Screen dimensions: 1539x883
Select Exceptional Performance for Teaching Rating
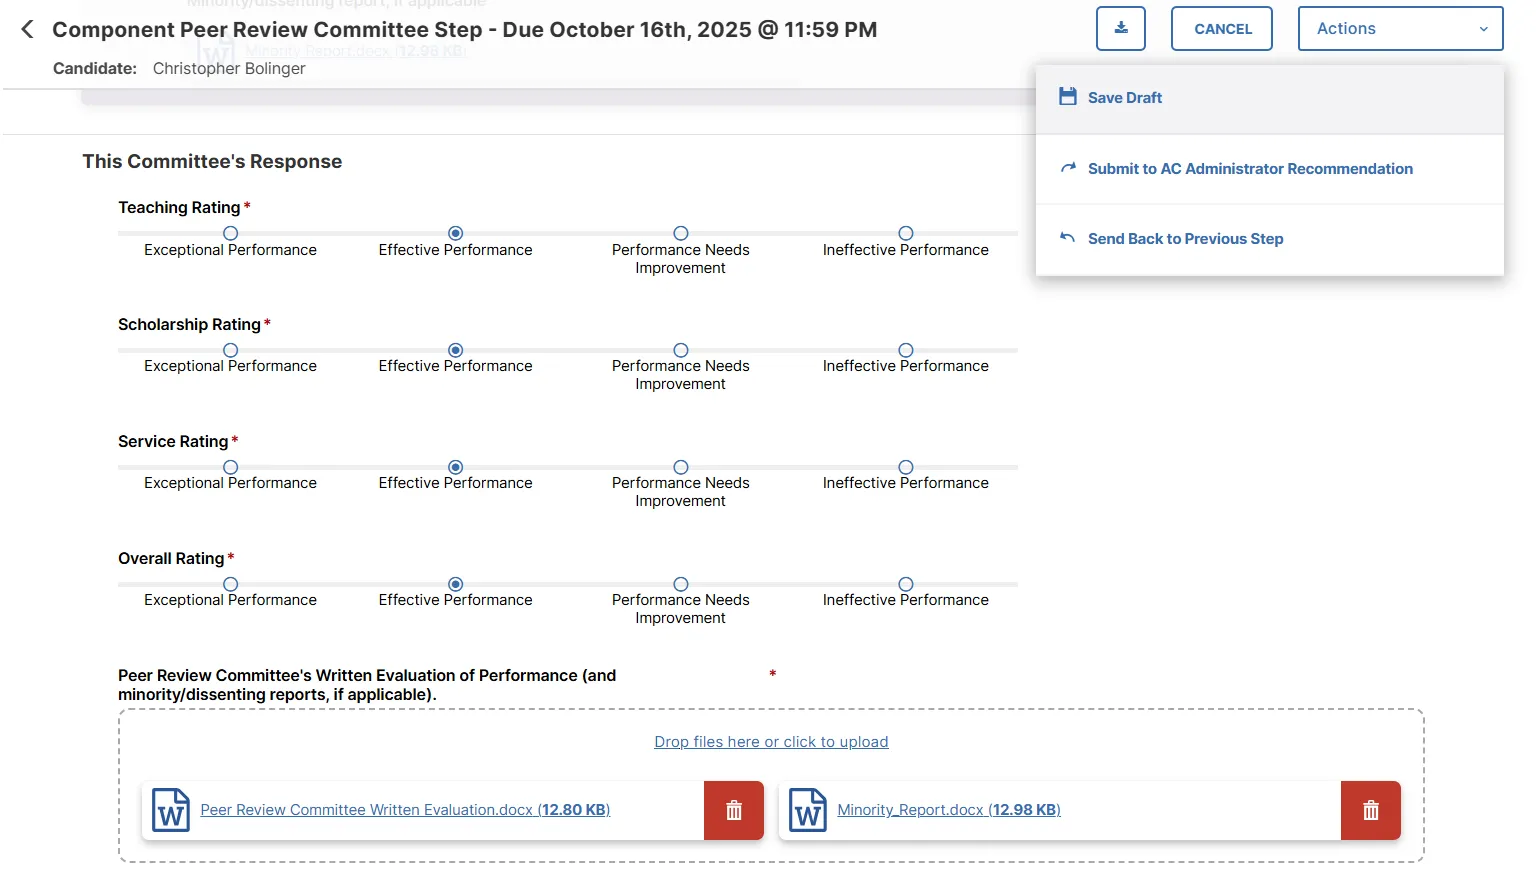[230, 233]
